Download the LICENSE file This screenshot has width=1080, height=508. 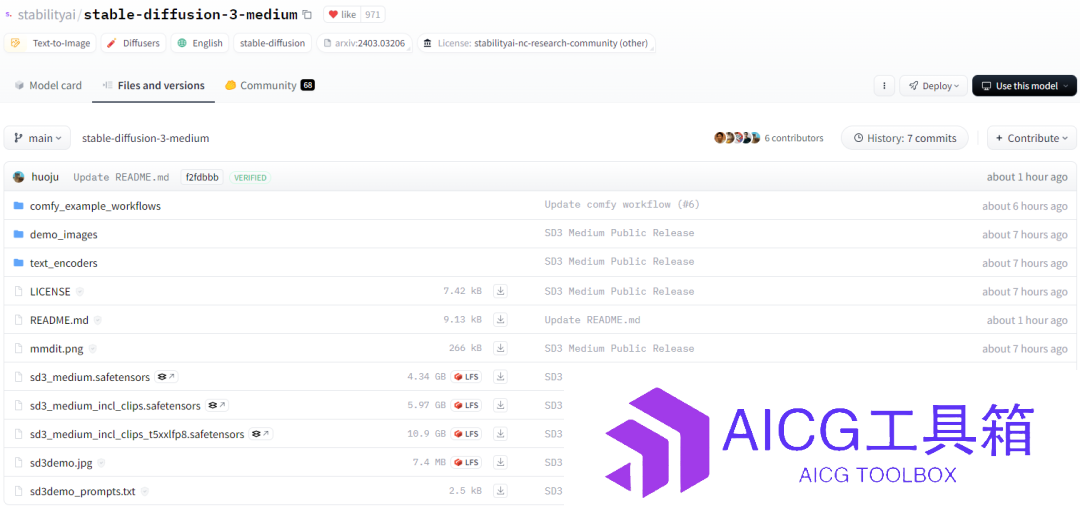(501, 291)
